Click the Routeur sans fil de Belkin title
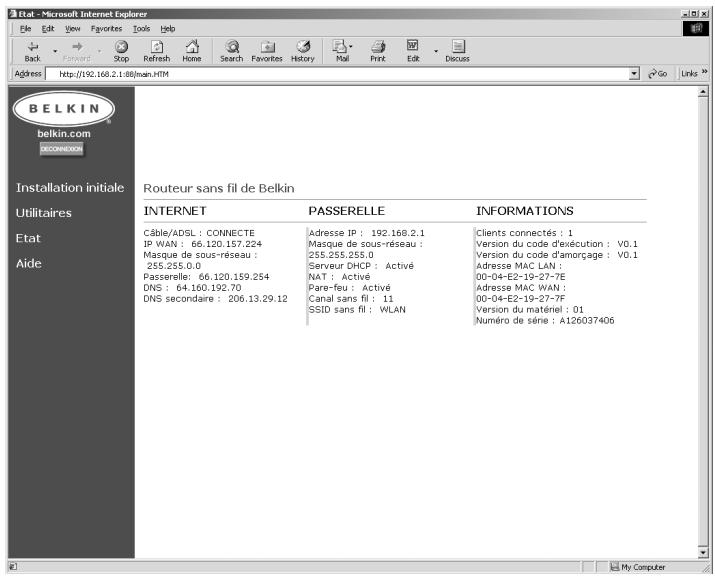 pos(219,188)
